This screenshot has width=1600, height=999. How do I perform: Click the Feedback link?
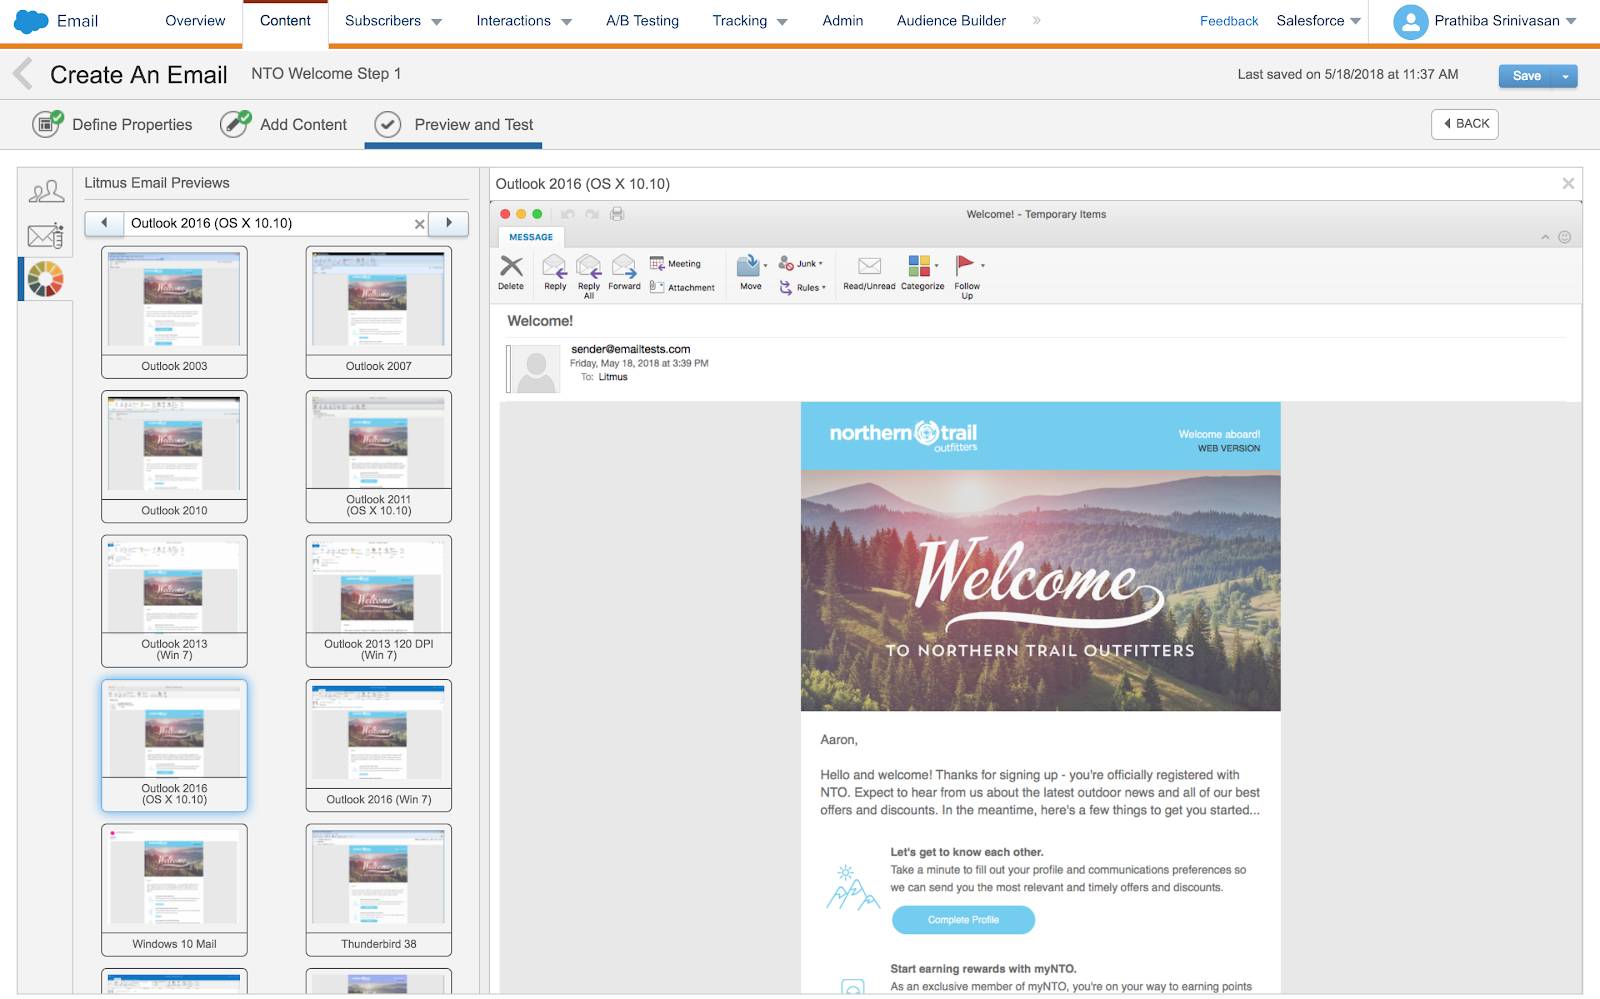tap(1229, 21)
